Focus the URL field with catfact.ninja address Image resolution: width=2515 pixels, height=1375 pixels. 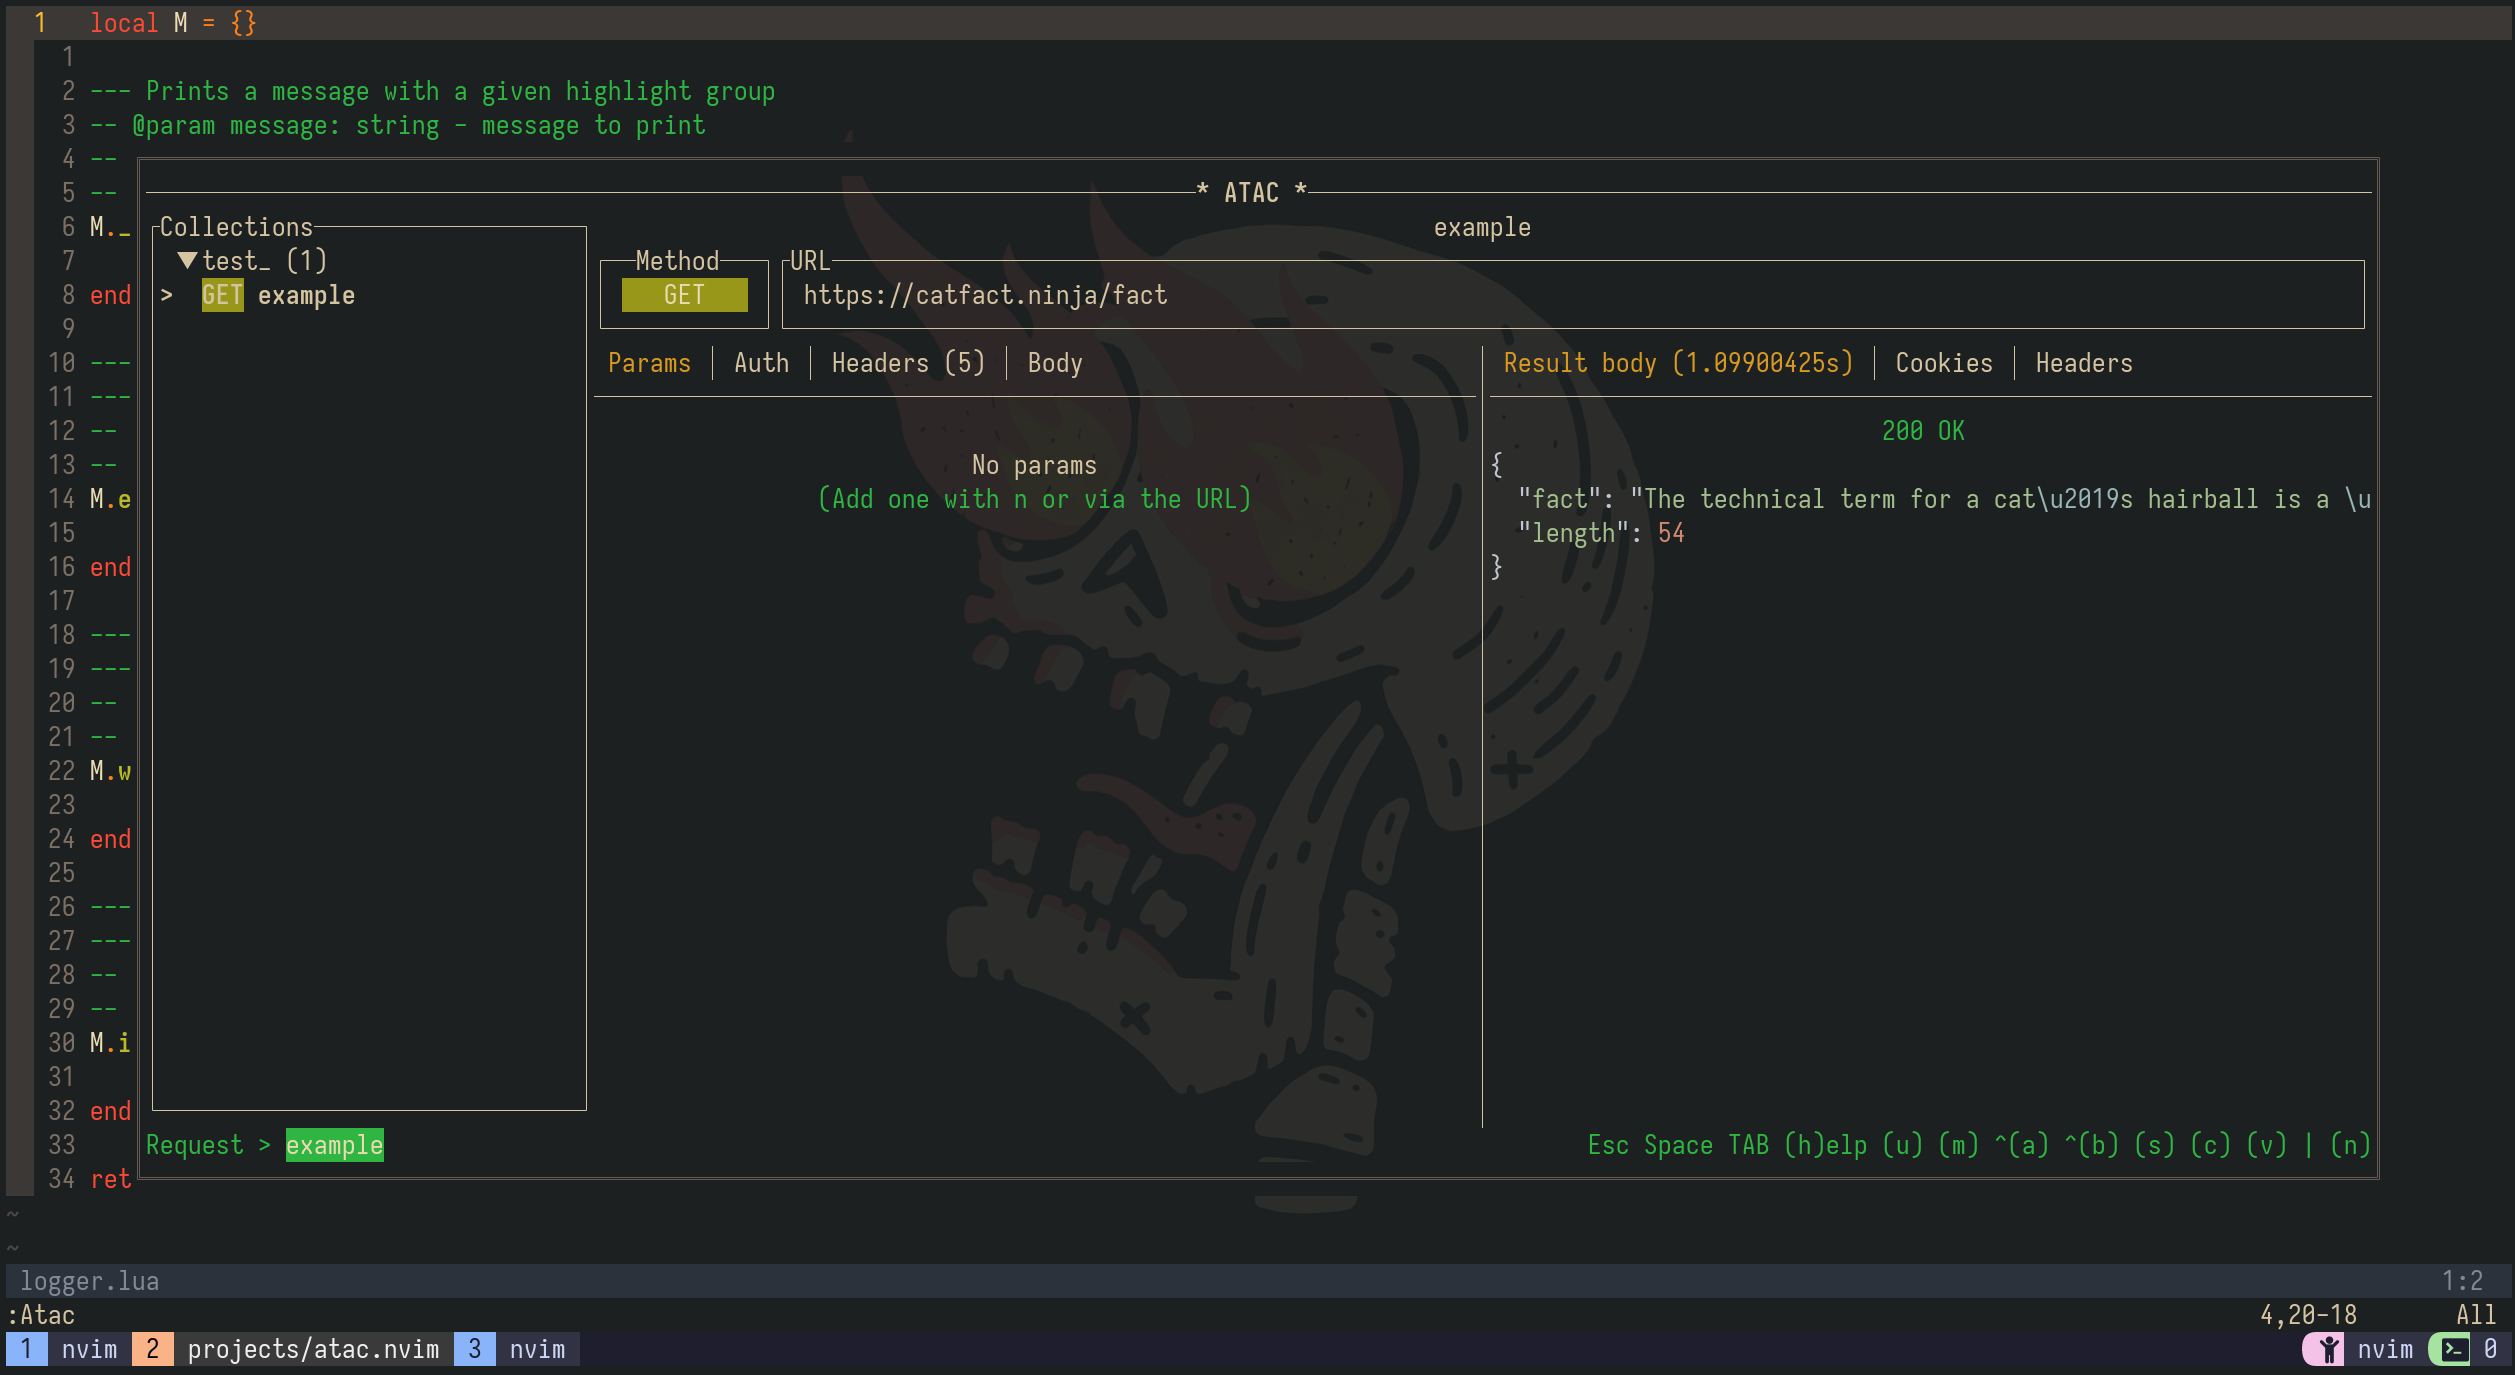coord(1573,295)
